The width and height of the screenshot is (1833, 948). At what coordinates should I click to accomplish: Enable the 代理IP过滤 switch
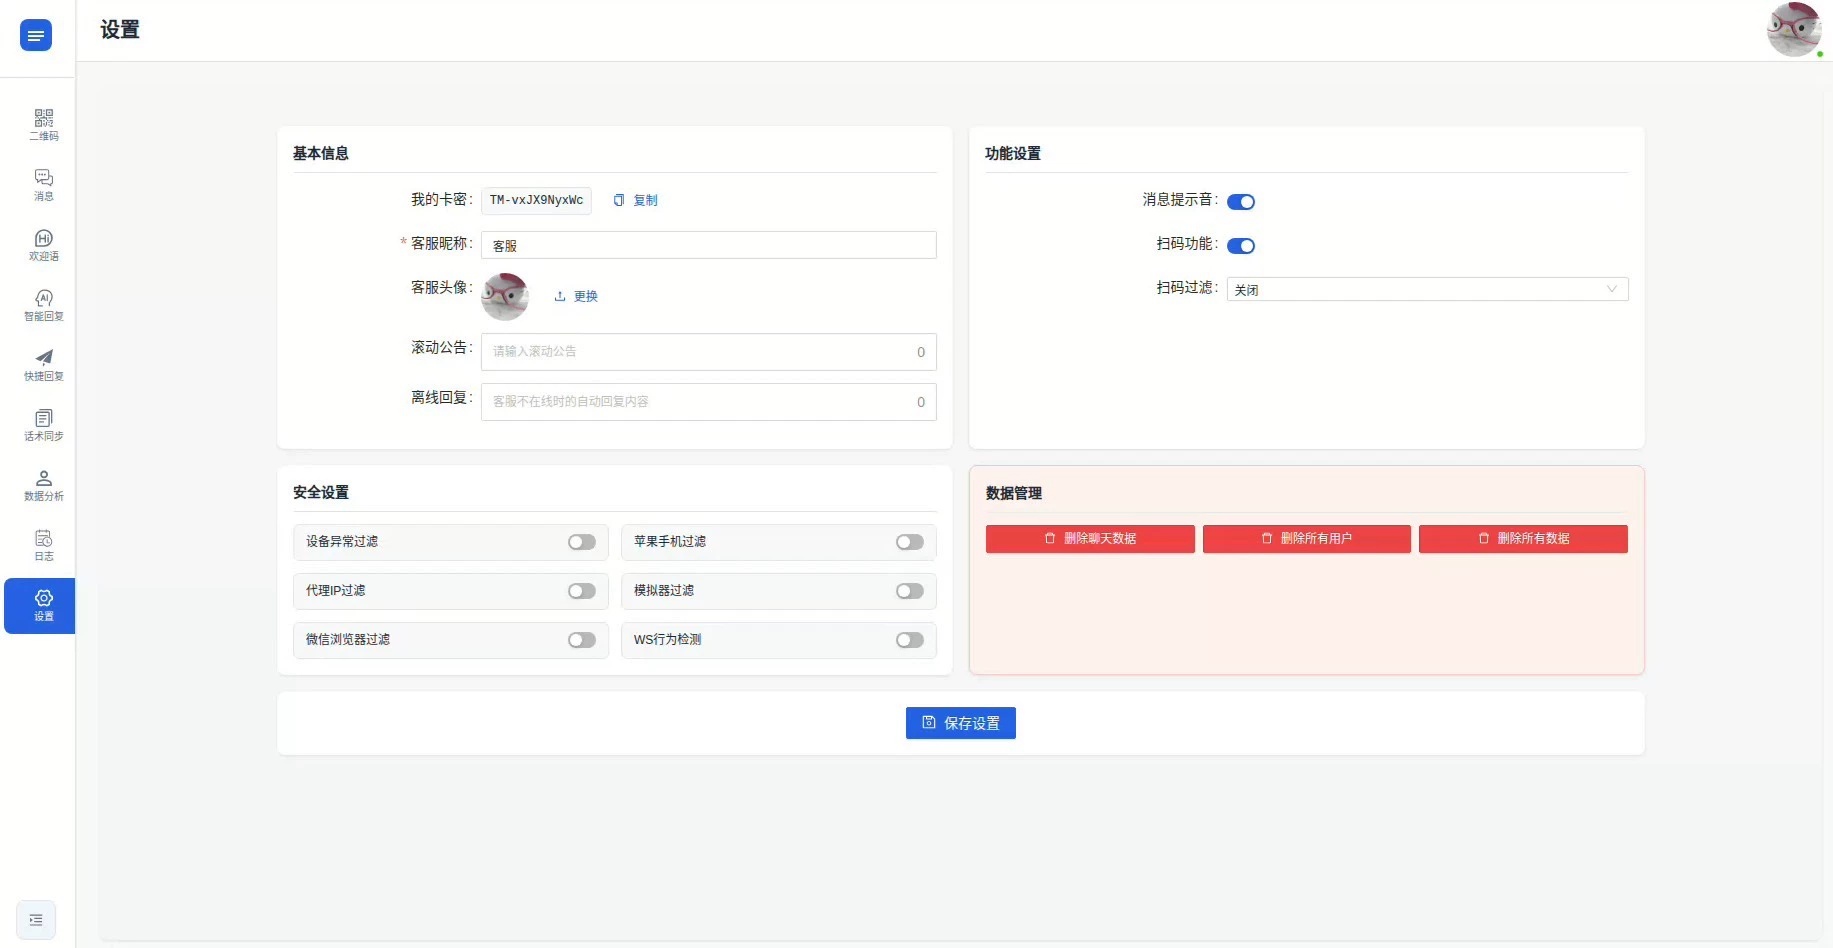point(582,591)
